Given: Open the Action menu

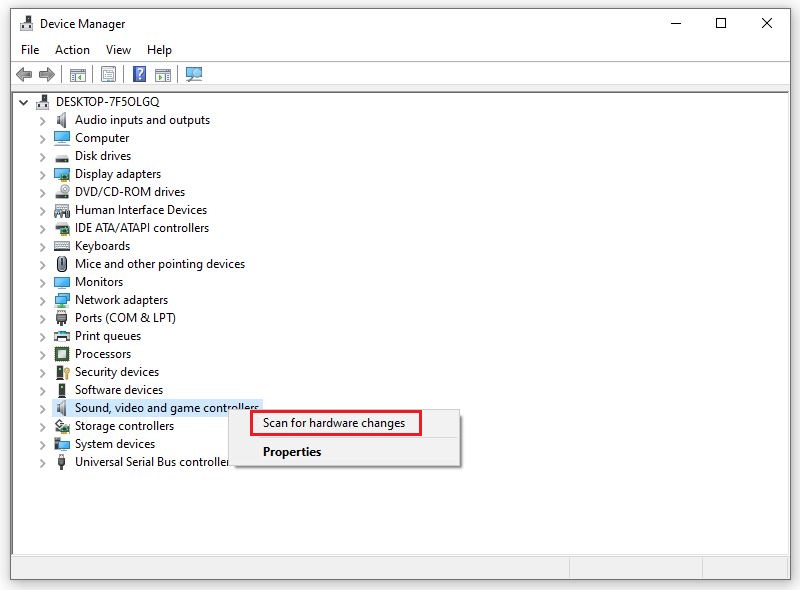Looking at the screenshot, I should [x=72, y=49].
